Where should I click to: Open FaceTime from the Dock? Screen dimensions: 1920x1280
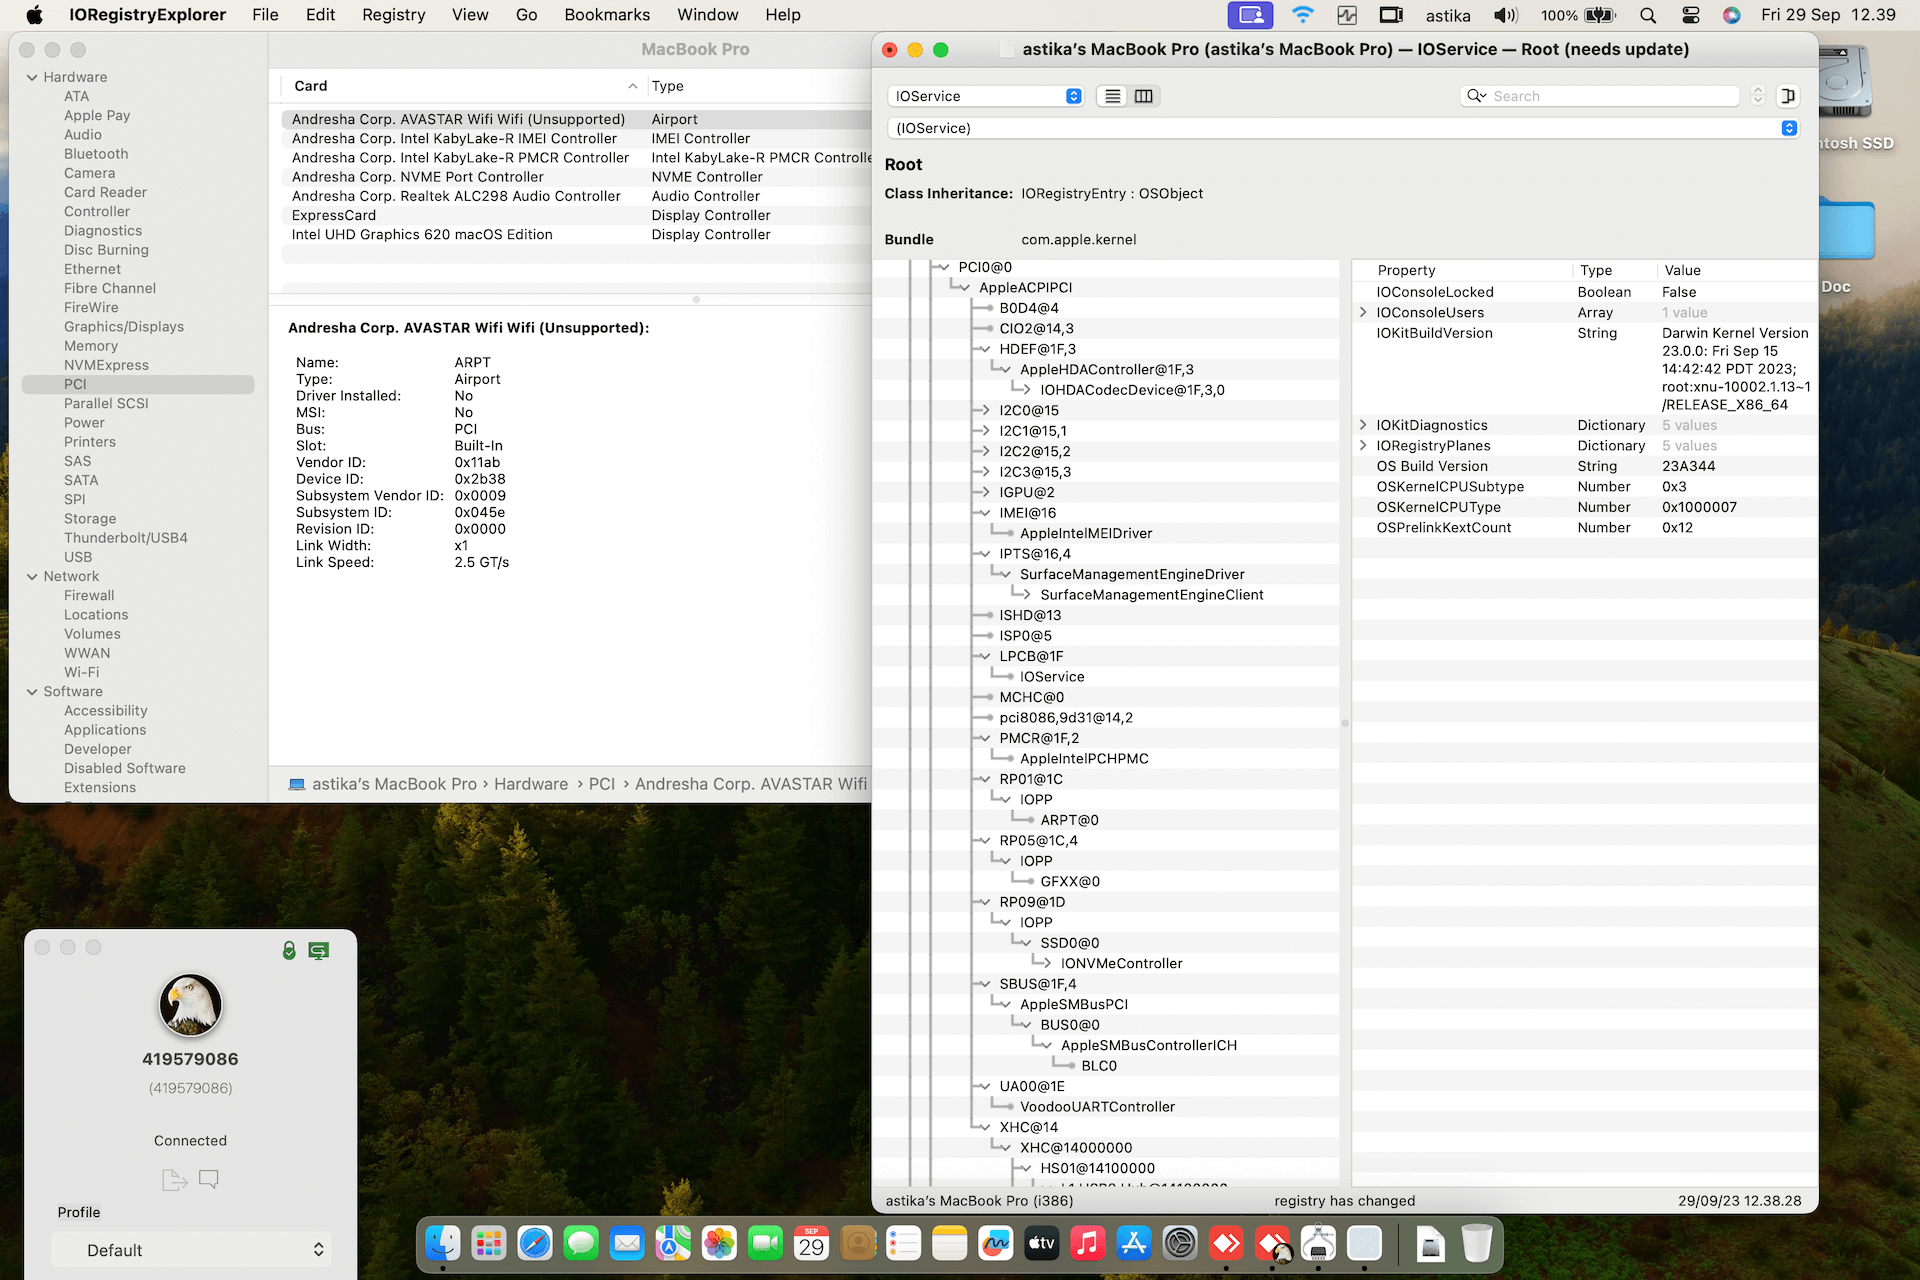pyautogui.click(x=765, y=1244)
